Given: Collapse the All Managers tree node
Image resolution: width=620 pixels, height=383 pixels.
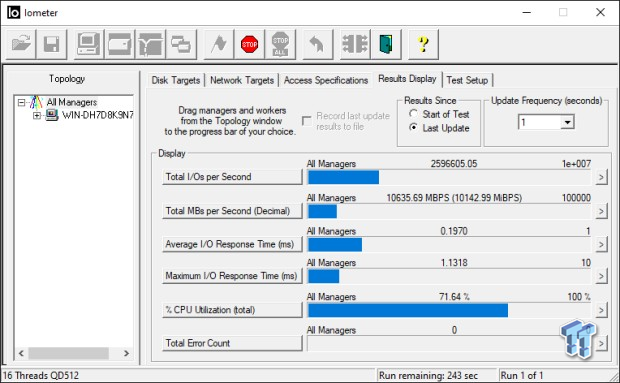Looking at the screenshot, I should [21, 103].
